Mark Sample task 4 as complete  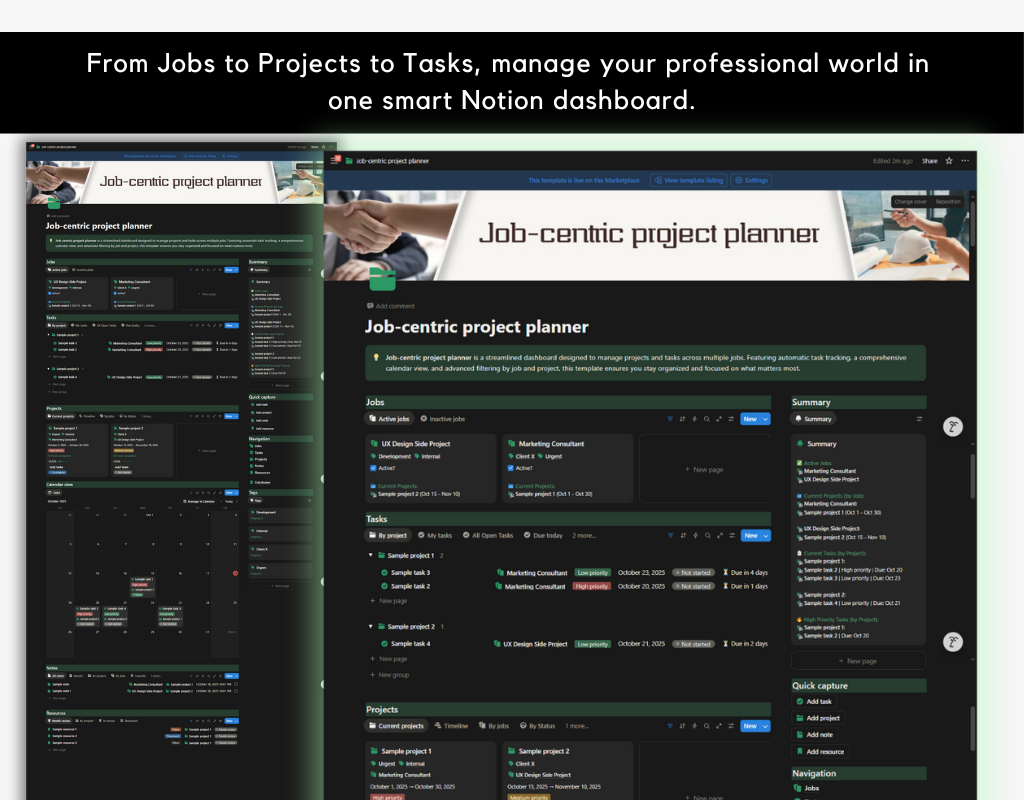(385, 644)
